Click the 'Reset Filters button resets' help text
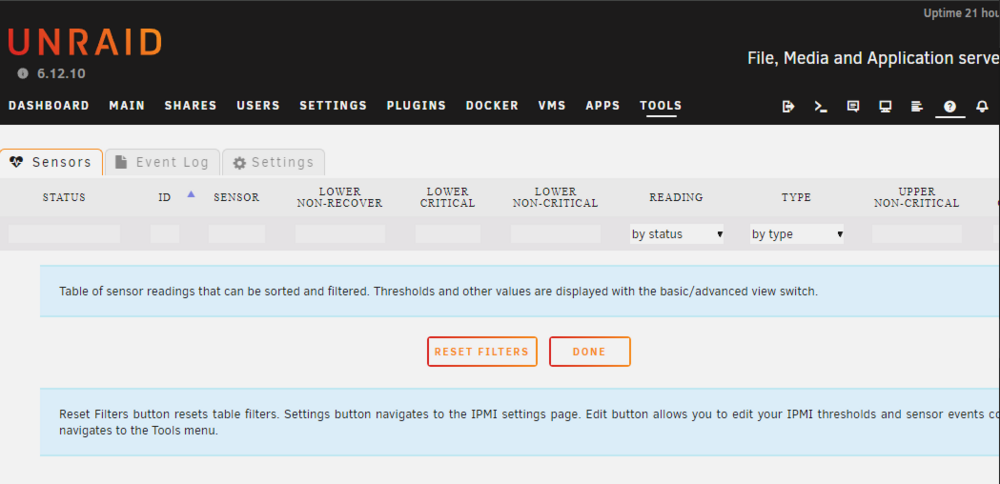Screen dimensions: 1000x484 coord(529,422)
